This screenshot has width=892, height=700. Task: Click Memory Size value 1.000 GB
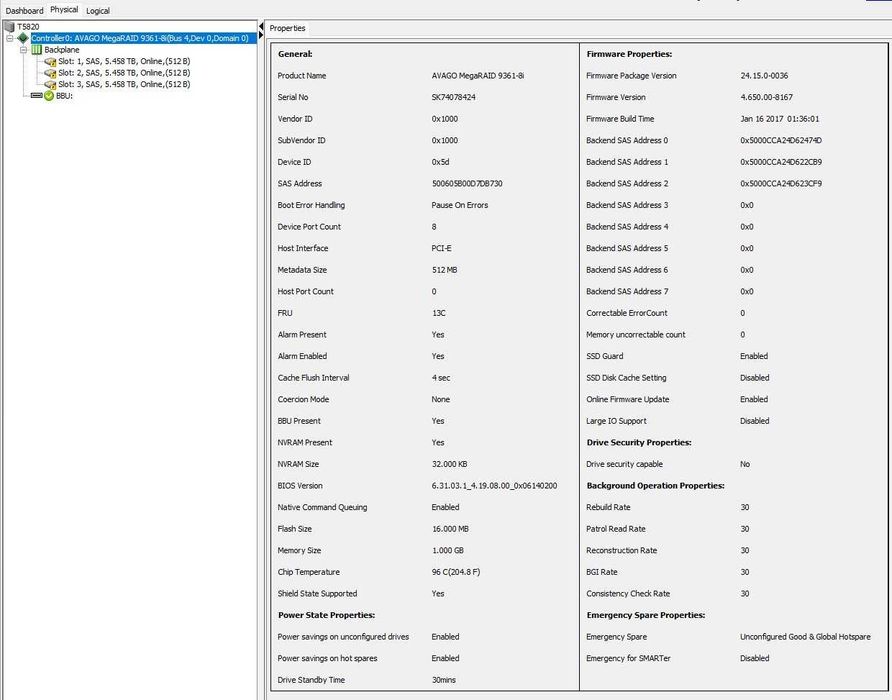pyautogui.click(x=448, y=551)
